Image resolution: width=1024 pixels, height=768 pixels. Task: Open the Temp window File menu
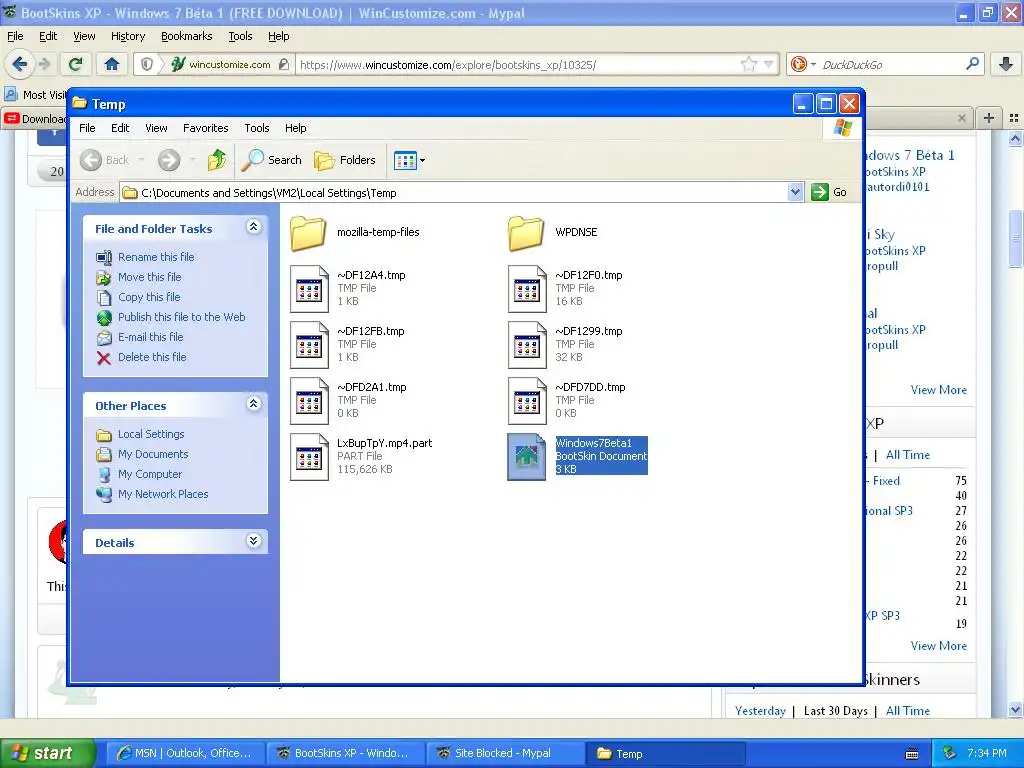88,128
